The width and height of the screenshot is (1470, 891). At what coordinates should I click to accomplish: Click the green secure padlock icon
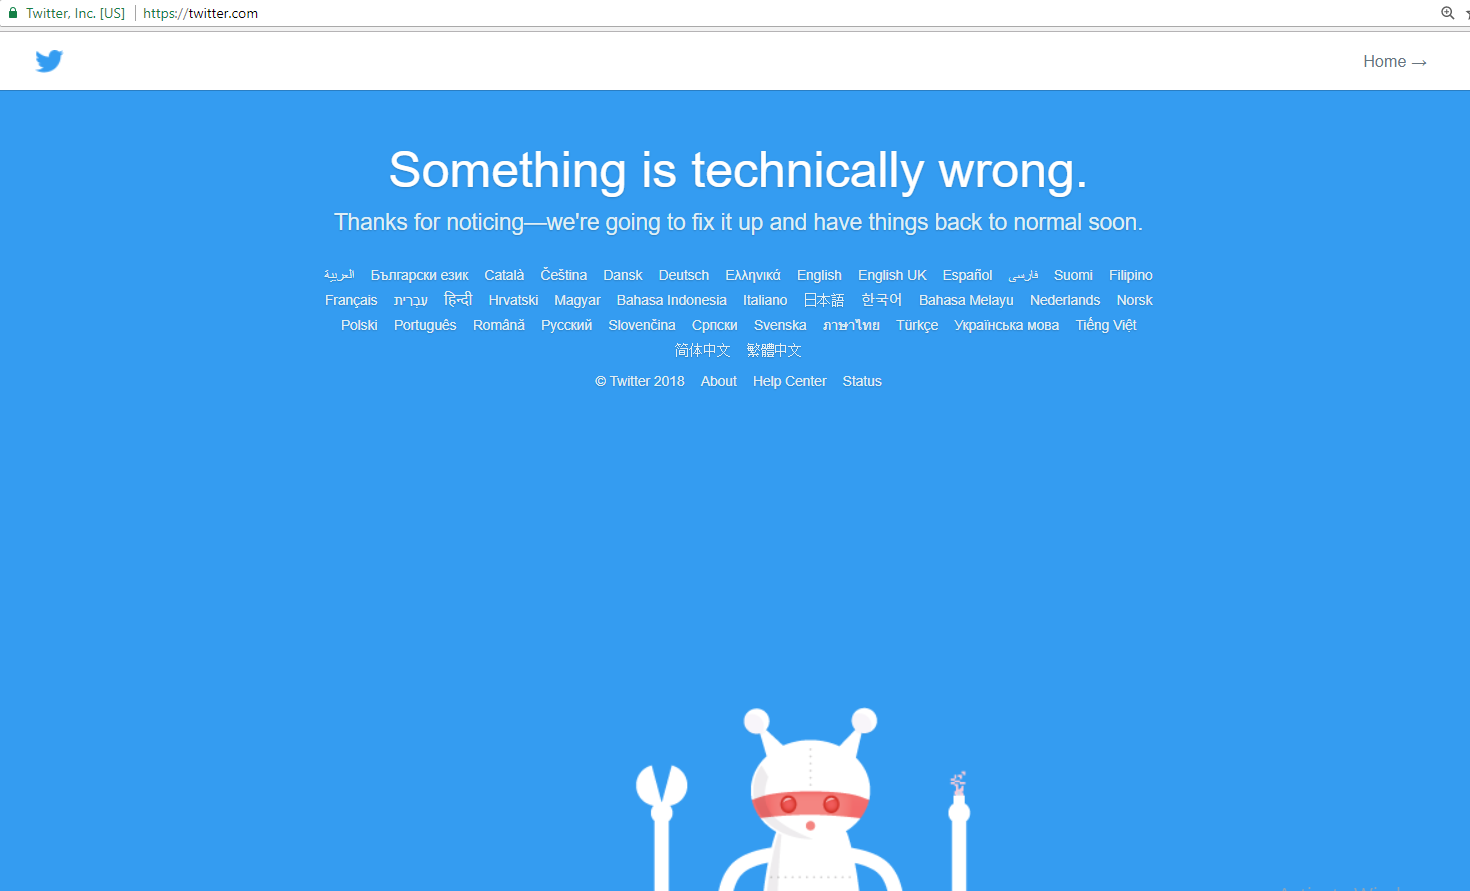13,13
